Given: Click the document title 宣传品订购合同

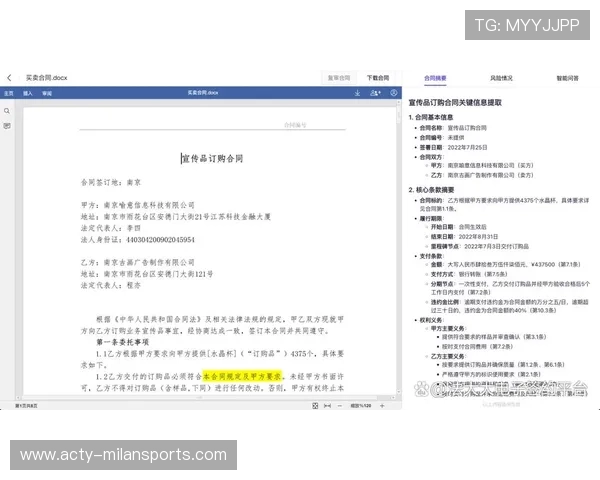Looking at the screenshot, I should point(211,158).
